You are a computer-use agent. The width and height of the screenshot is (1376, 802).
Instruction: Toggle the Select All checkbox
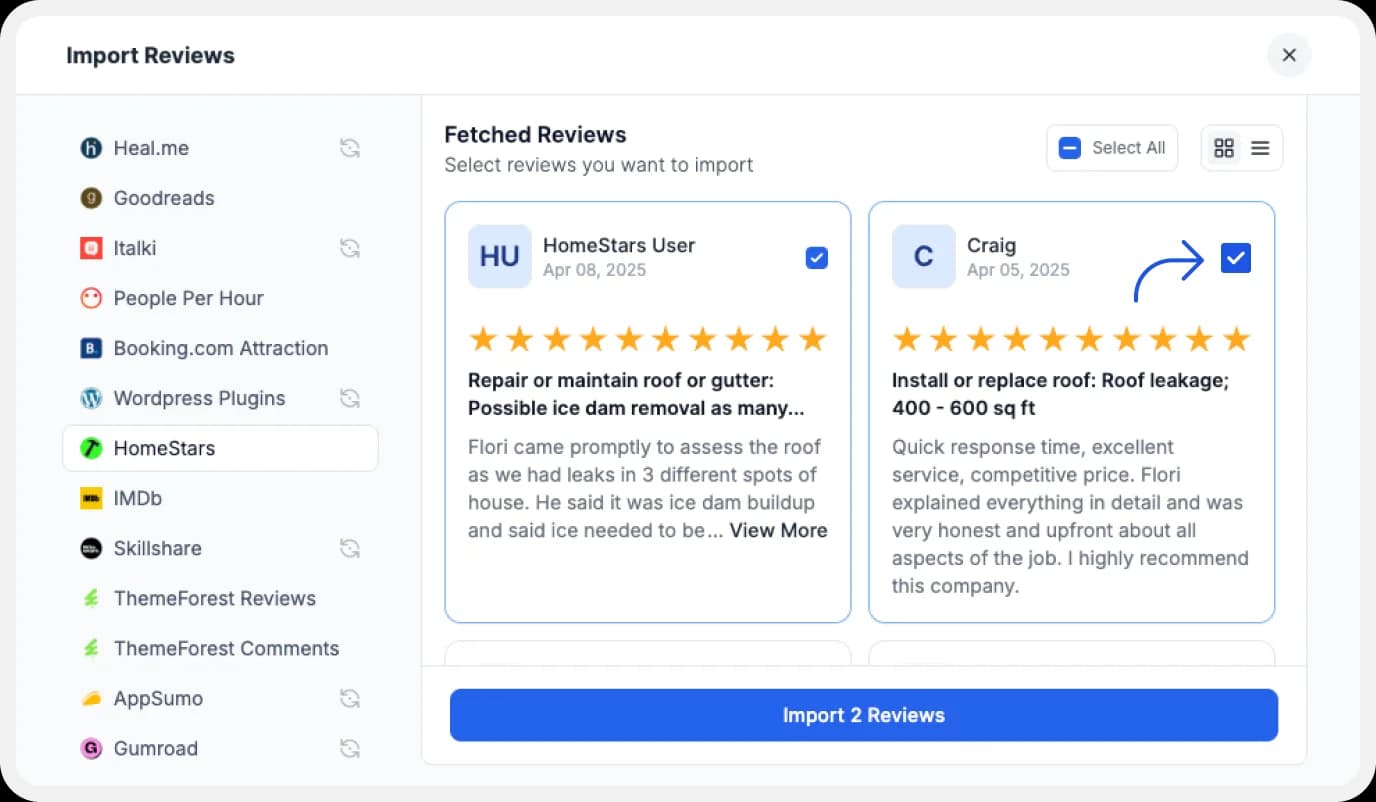coord(1069,147)
